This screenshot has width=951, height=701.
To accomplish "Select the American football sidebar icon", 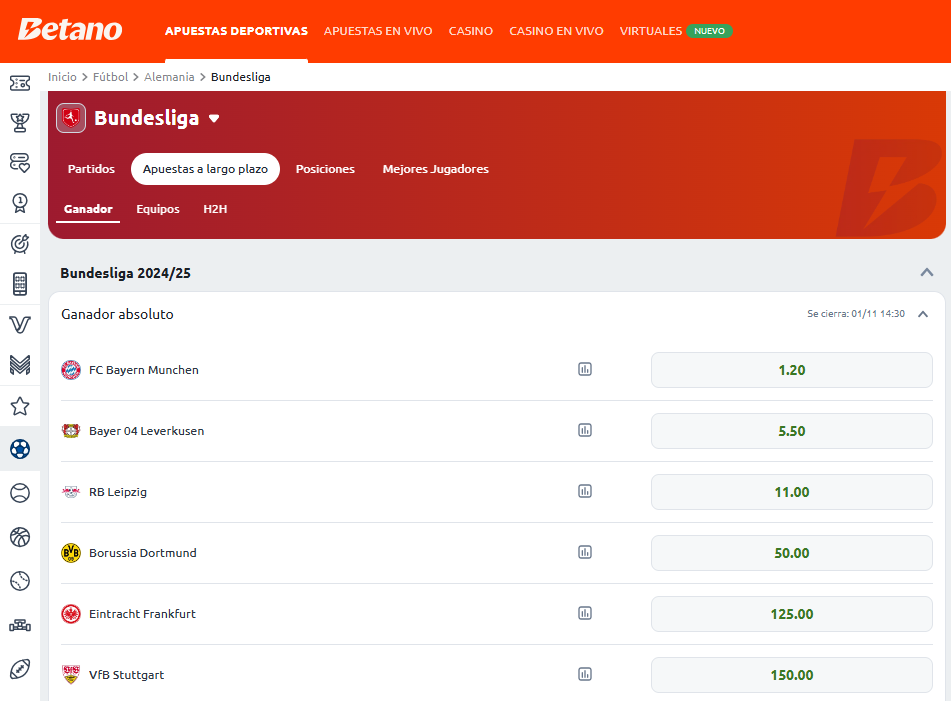I will [20, 669].
